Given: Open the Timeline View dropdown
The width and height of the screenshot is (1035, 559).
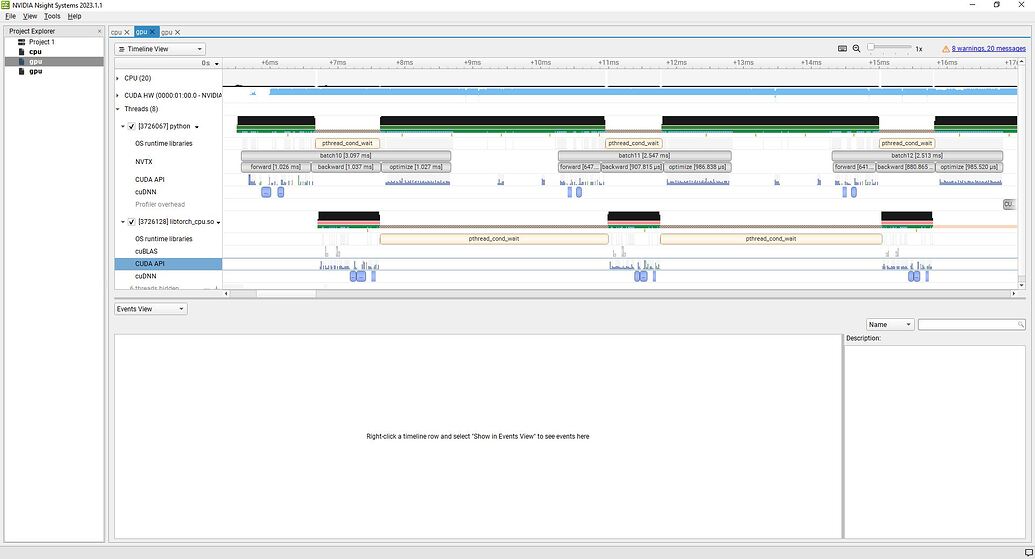Looking at the screenshot, I should pyautogui.click(x=160, y=49).
